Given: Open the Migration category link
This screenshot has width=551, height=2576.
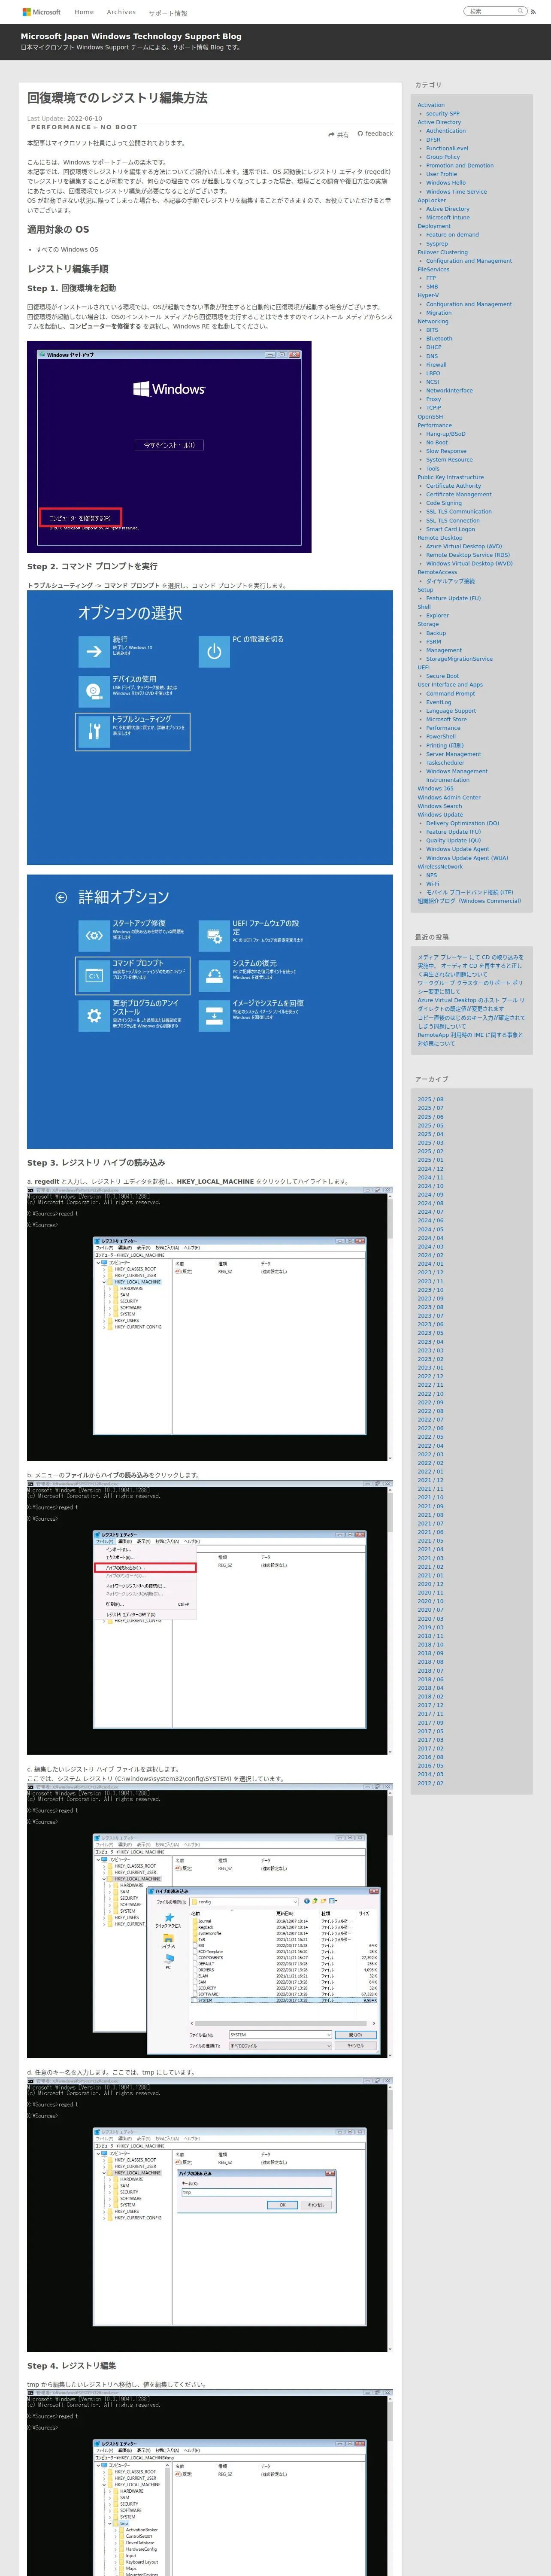Looking at the screenshot, I should (438, 313).
